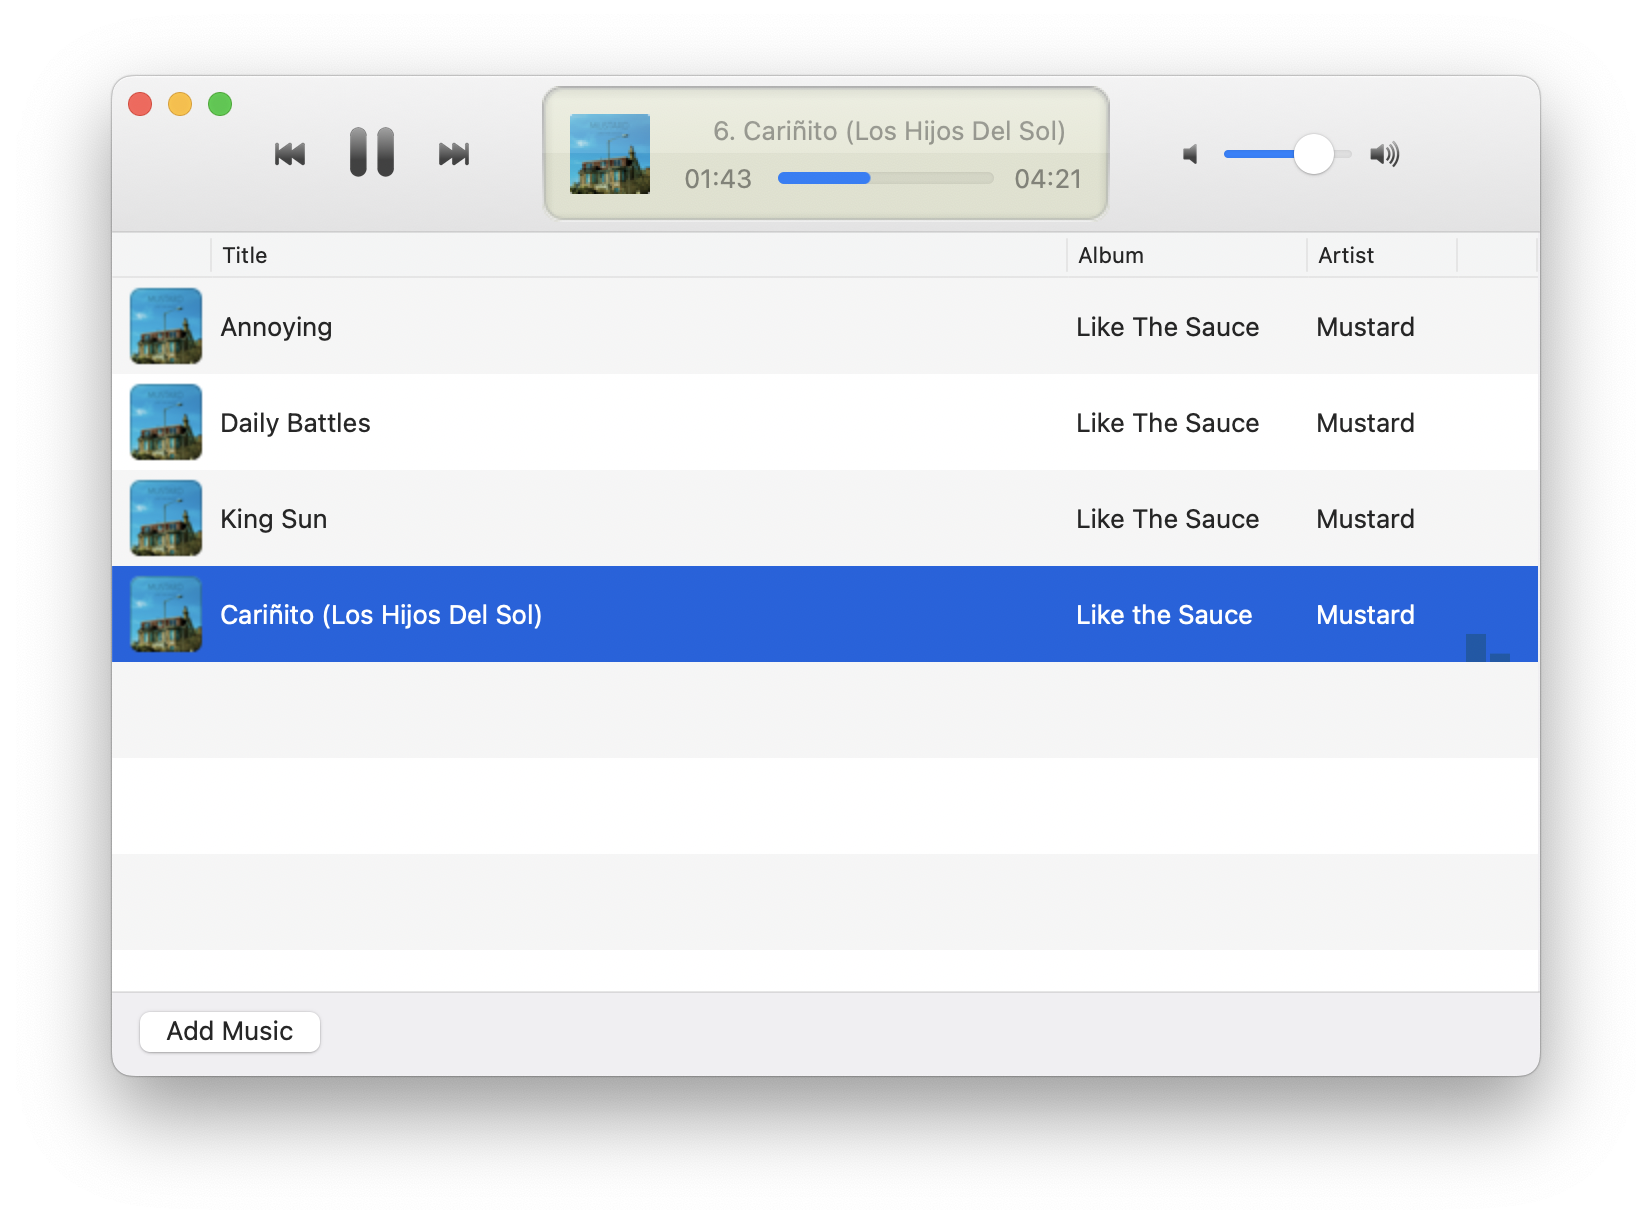1652x1224 pixels.
Task: Select the King Sun track
Action: coord(825,518)
